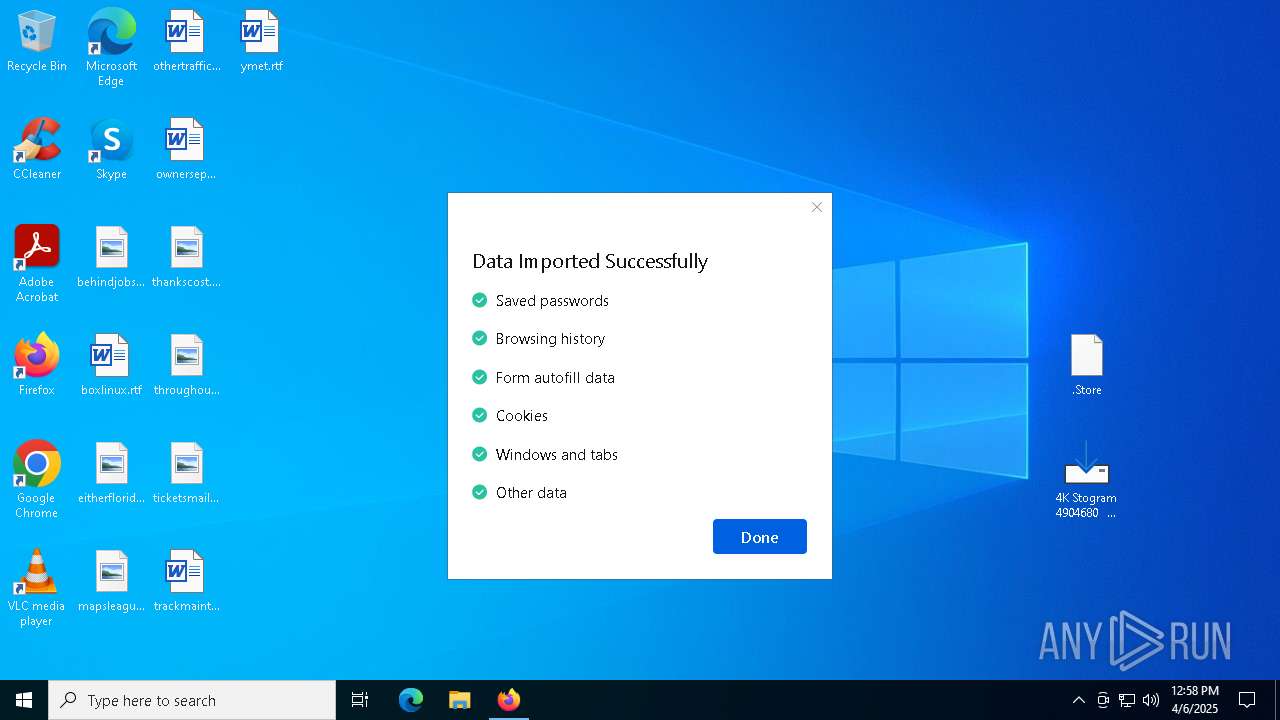The image size is (1280, 720).
Task: Select the ticketsmail image file
Action: point(186,474)
